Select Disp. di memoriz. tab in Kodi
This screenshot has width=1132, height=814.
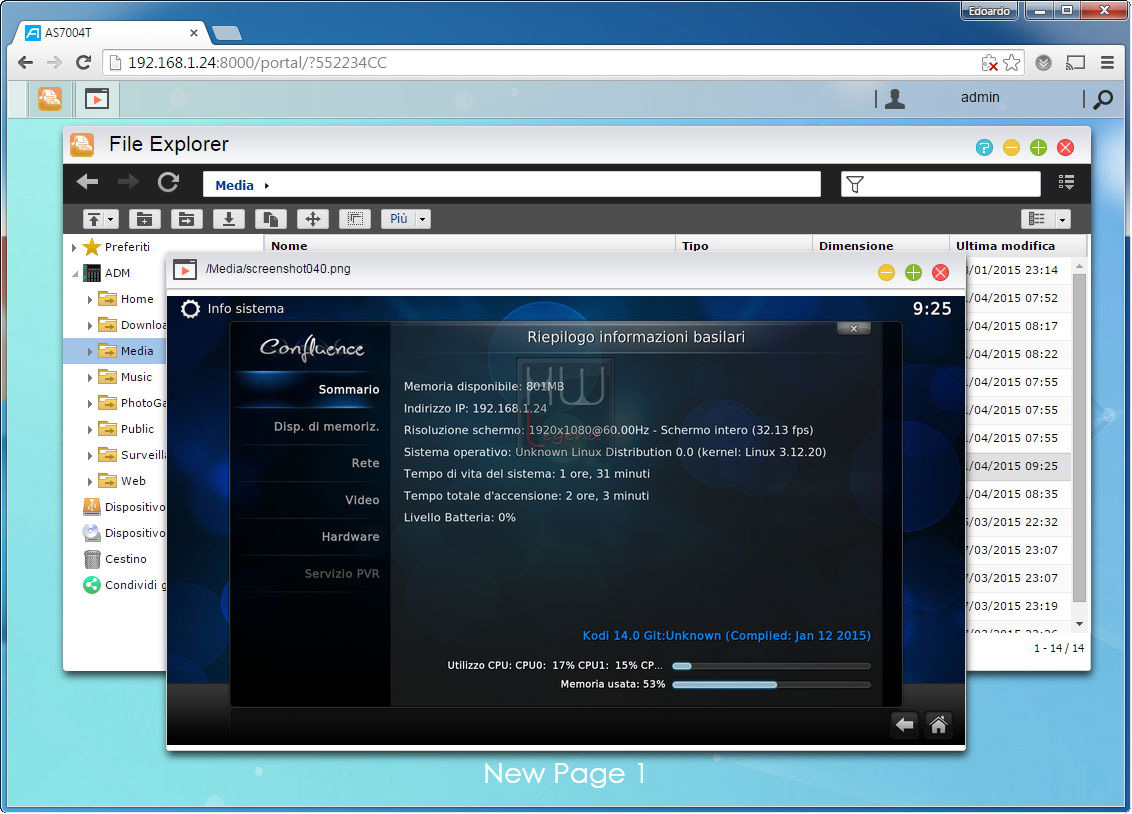[x=326, y=426]
